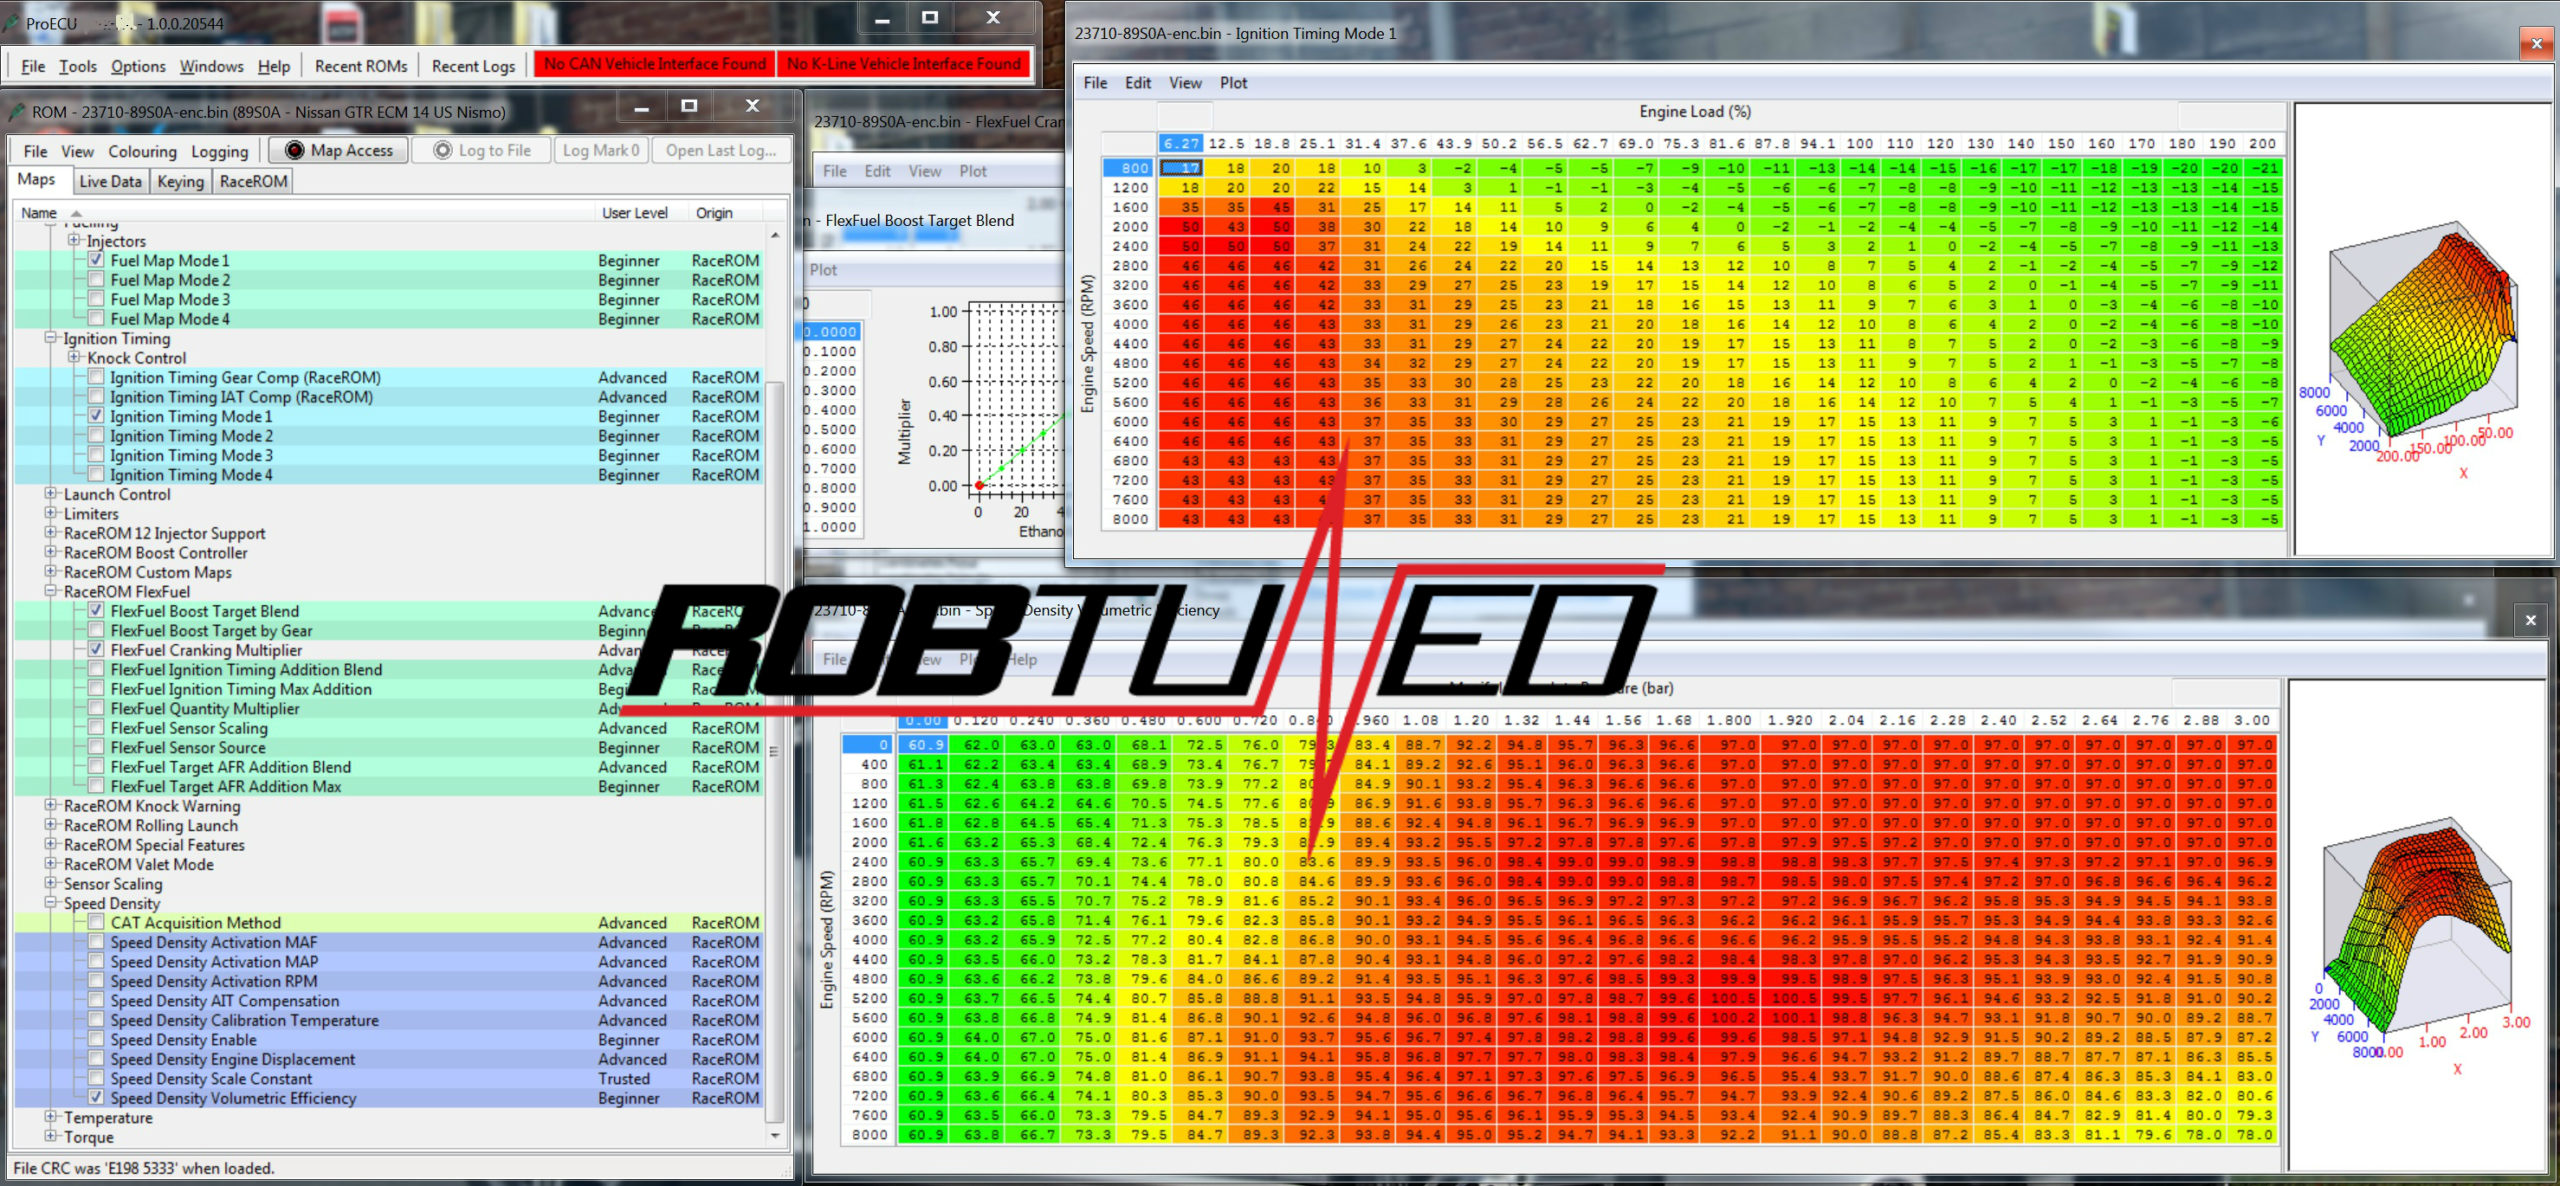Expand the Launch Control tree node
2560x1186 pixels.
click(51, 494)
